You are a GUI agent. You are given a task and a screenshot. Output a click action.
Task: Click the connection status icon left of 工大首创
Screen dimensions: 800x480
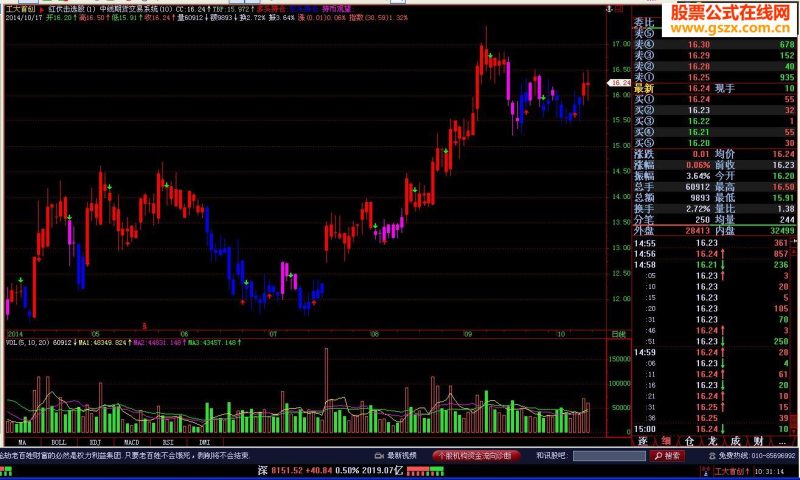706,471
